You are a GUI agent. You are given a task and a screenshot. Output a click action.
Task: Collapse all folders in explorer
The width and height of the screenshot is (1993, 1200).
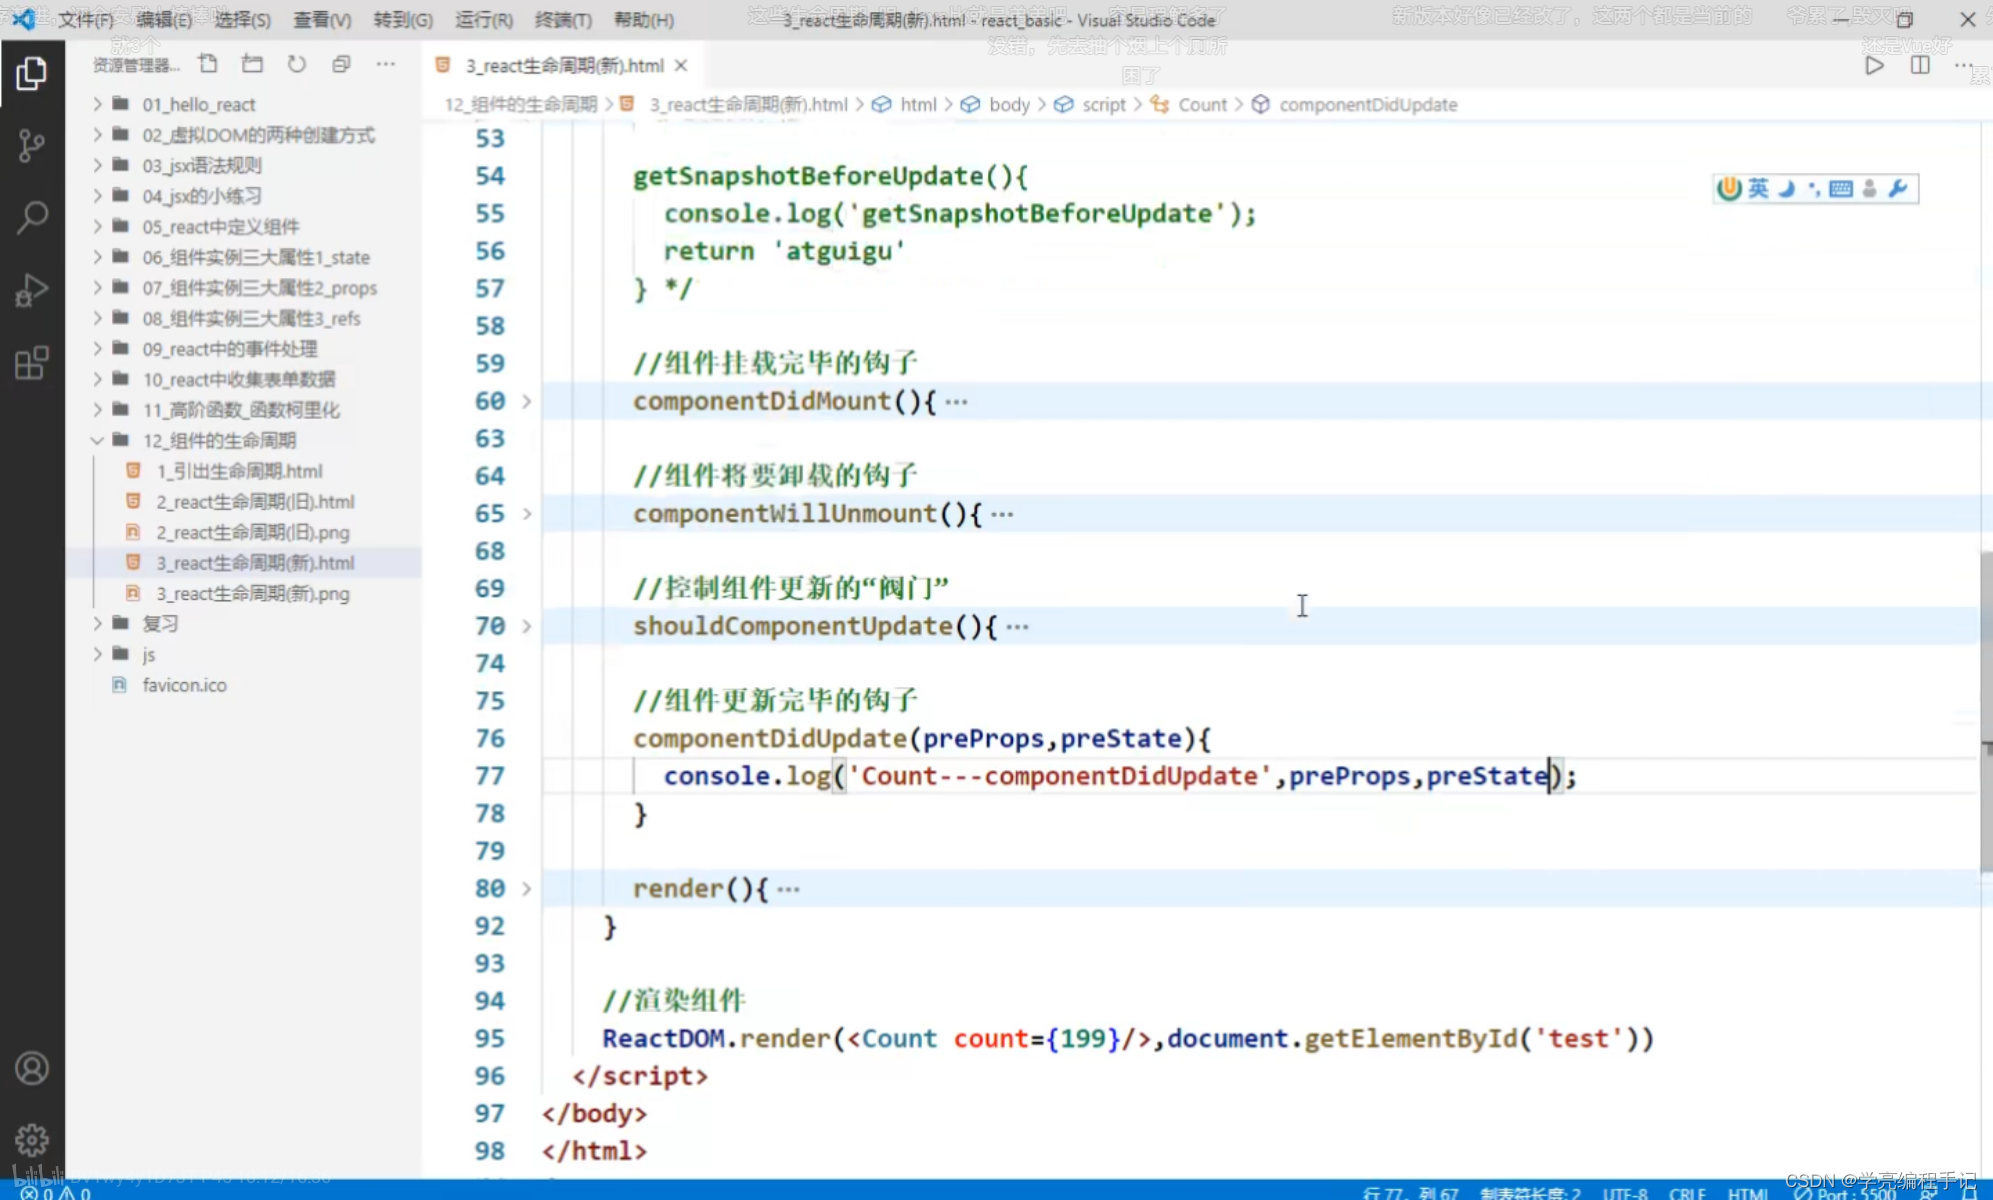[x=341, y=64]
